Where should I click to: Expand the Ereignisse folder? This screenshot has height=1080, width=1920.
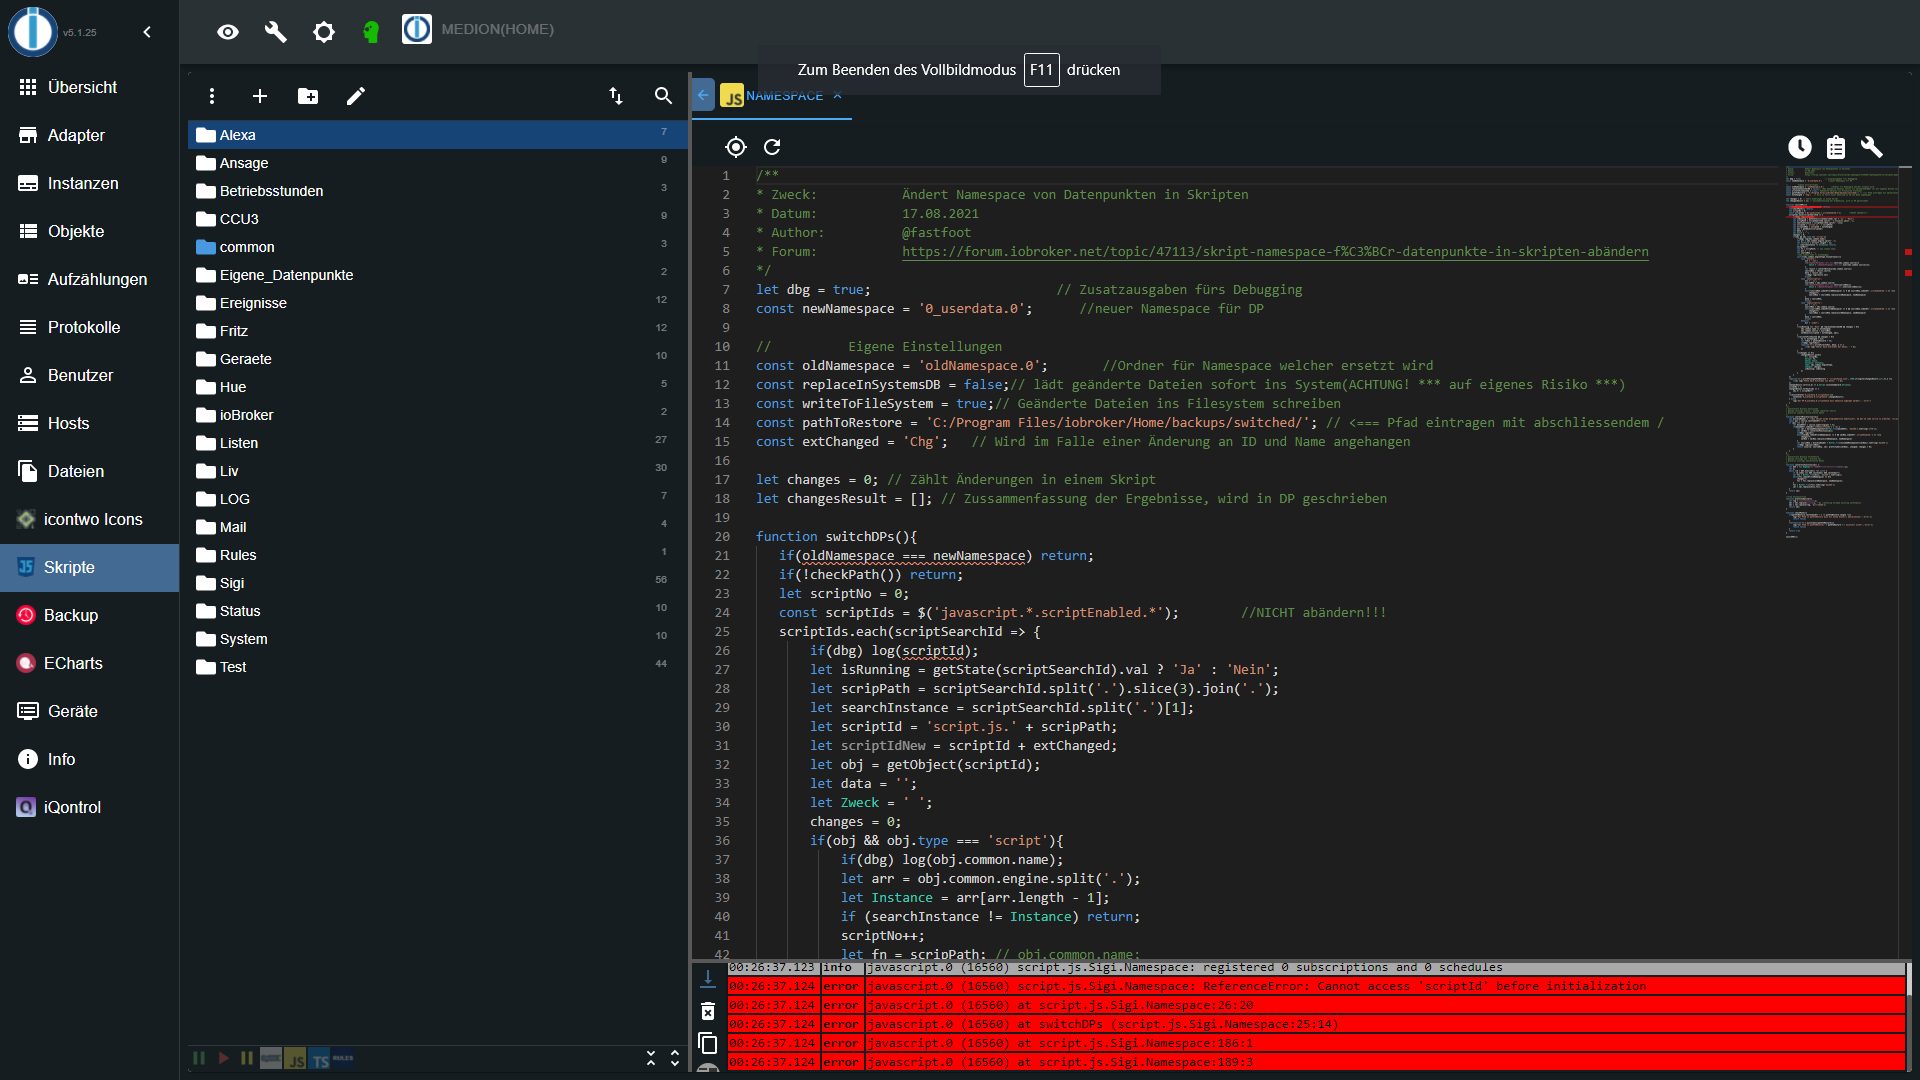(437, 303)
